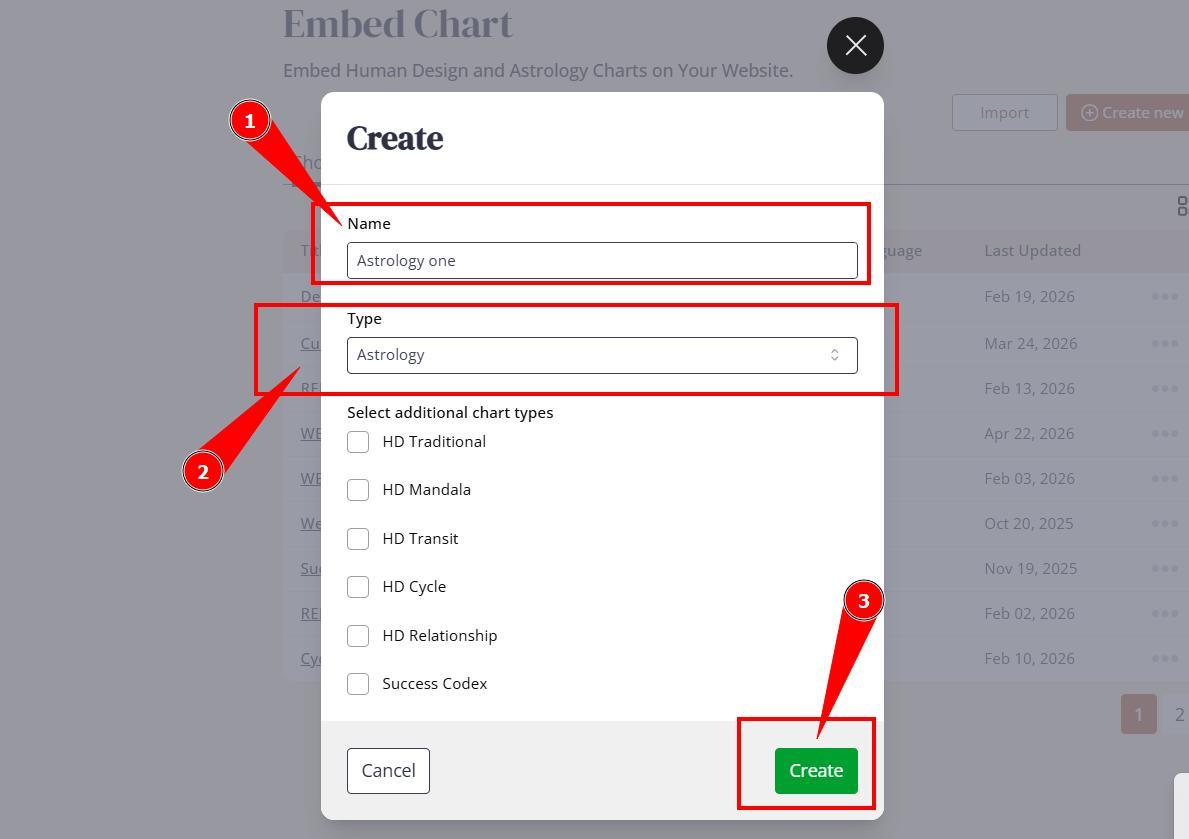Go to page 1 in pagination
The width and height of the screenshot is (1189, 839).
coord(1138,714)
